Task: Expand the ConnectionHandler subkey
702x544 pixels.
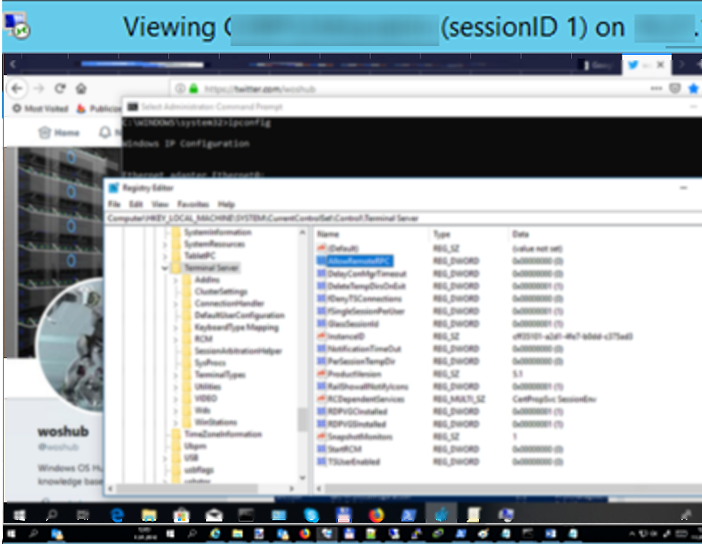Action: pos(176,304)
